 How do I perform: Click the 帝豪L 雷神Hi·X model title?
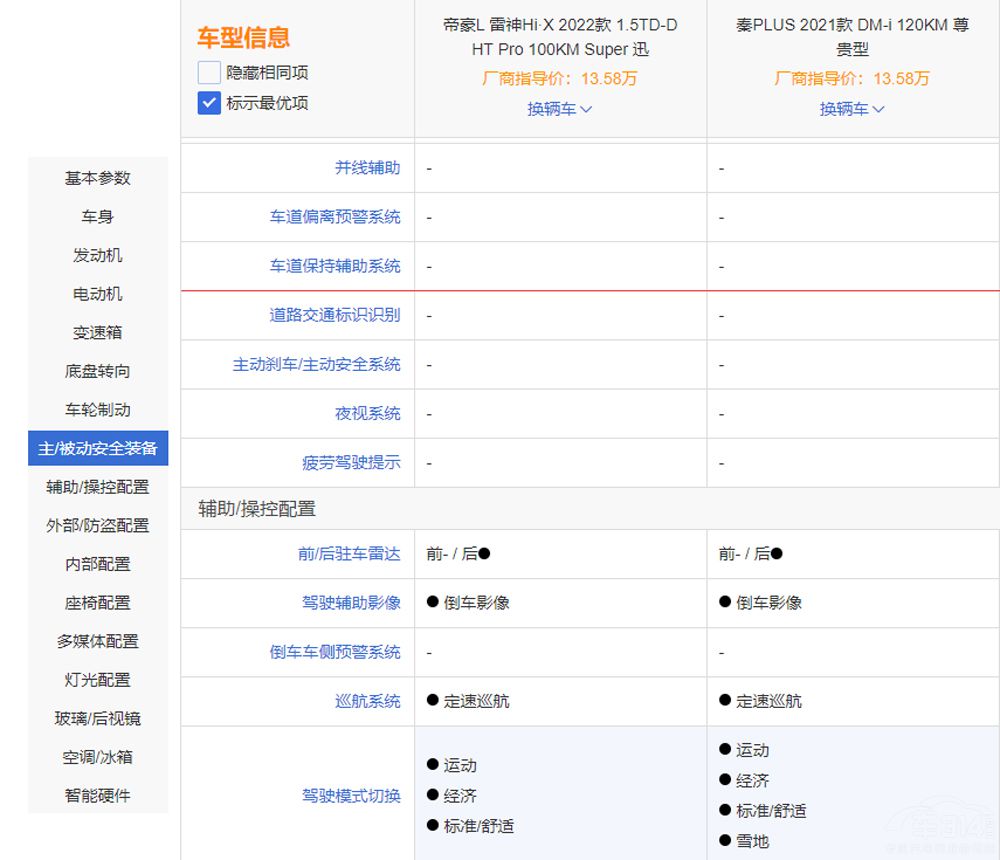pos(560,37)
